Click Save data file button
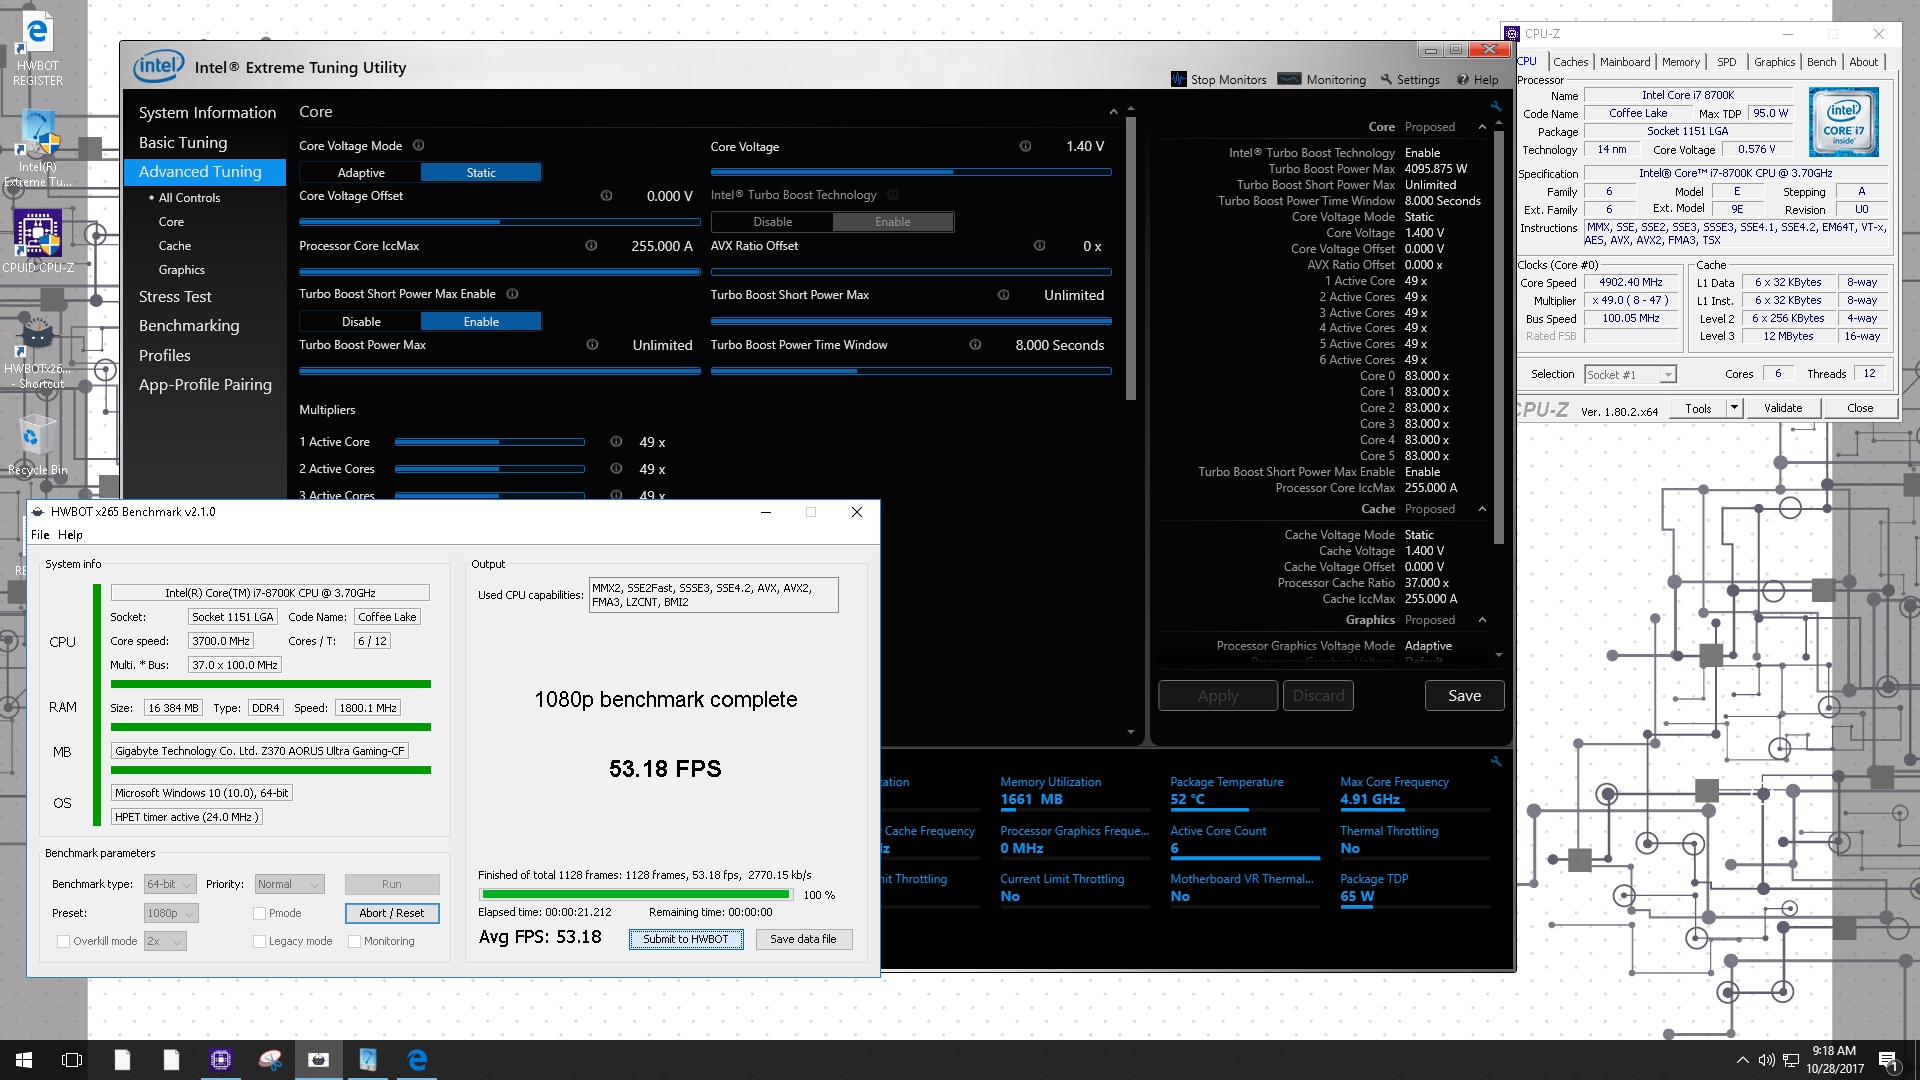 coord(803,939)
